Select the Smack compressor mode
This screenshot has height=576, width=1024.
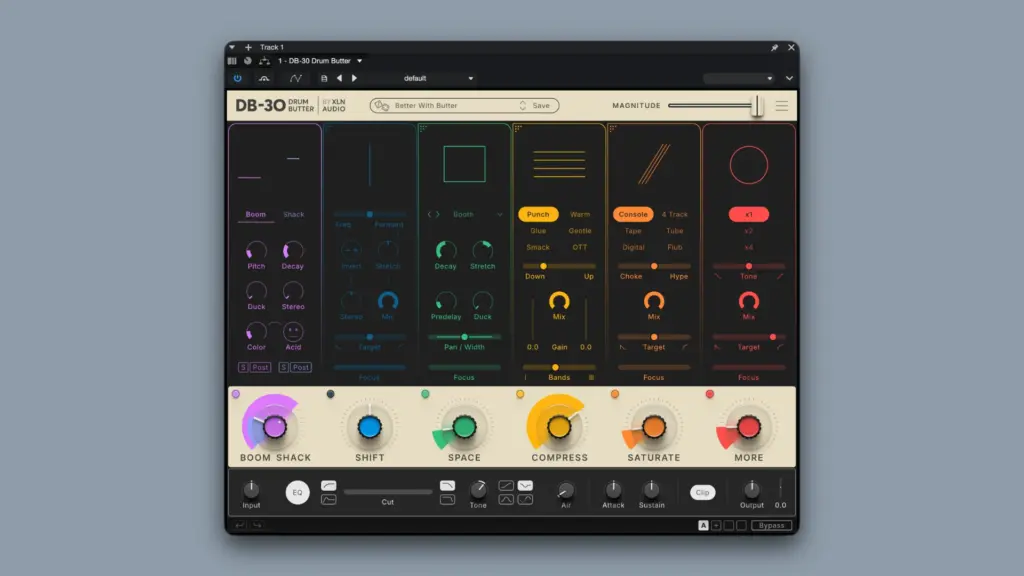point(538,248)
